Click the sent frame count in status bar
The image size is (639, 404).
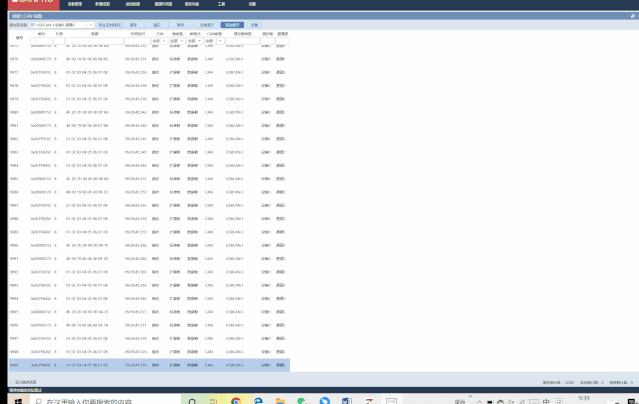592,382
